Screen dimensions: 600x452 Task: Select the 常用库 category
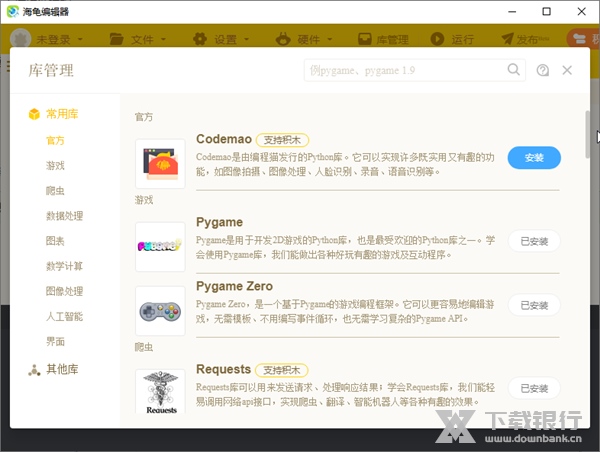coord(62,114)
